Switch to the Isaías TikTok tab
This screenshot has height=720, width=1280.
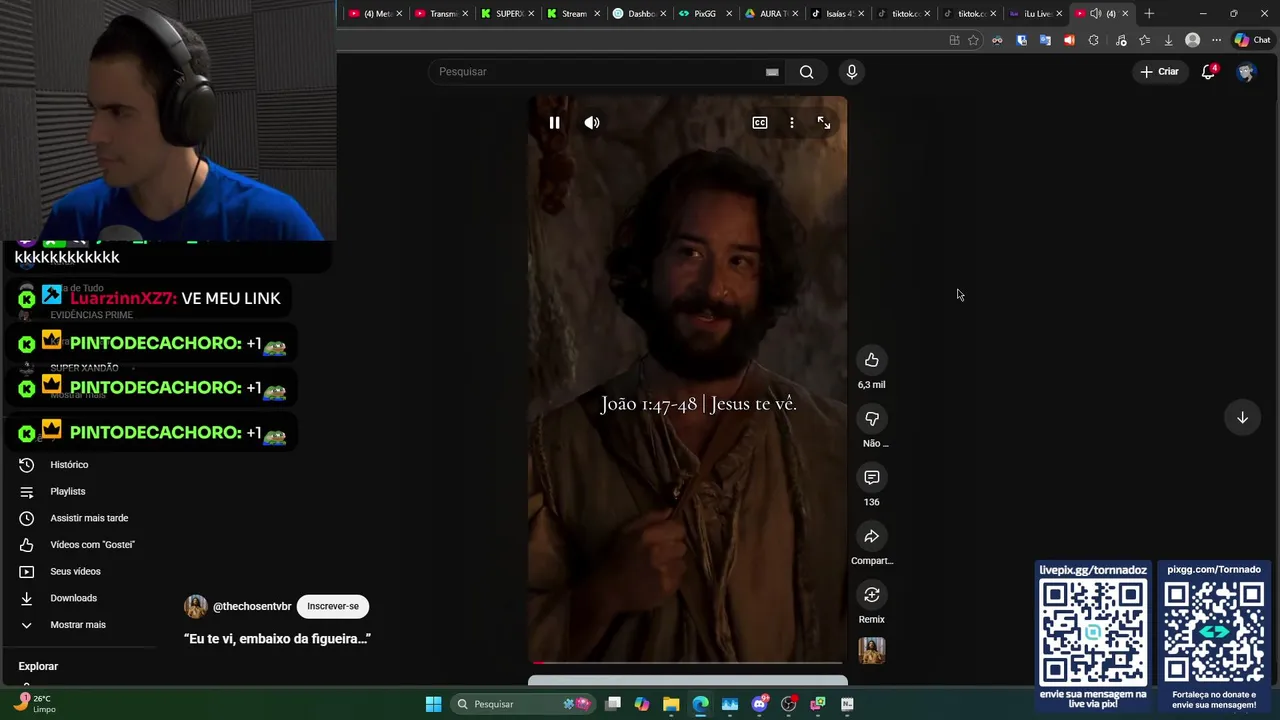[x=837, y=13]
